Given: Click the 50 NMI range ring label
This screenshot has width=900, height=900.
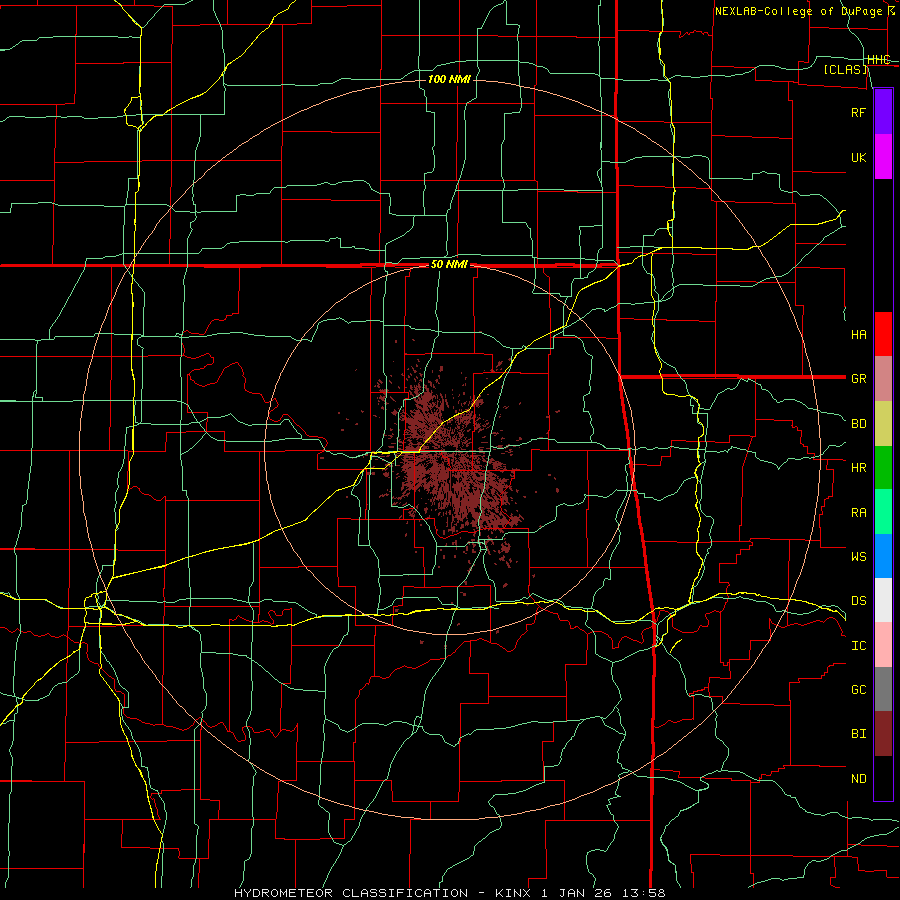Looking at the screenshot, I should pos(449,265).
